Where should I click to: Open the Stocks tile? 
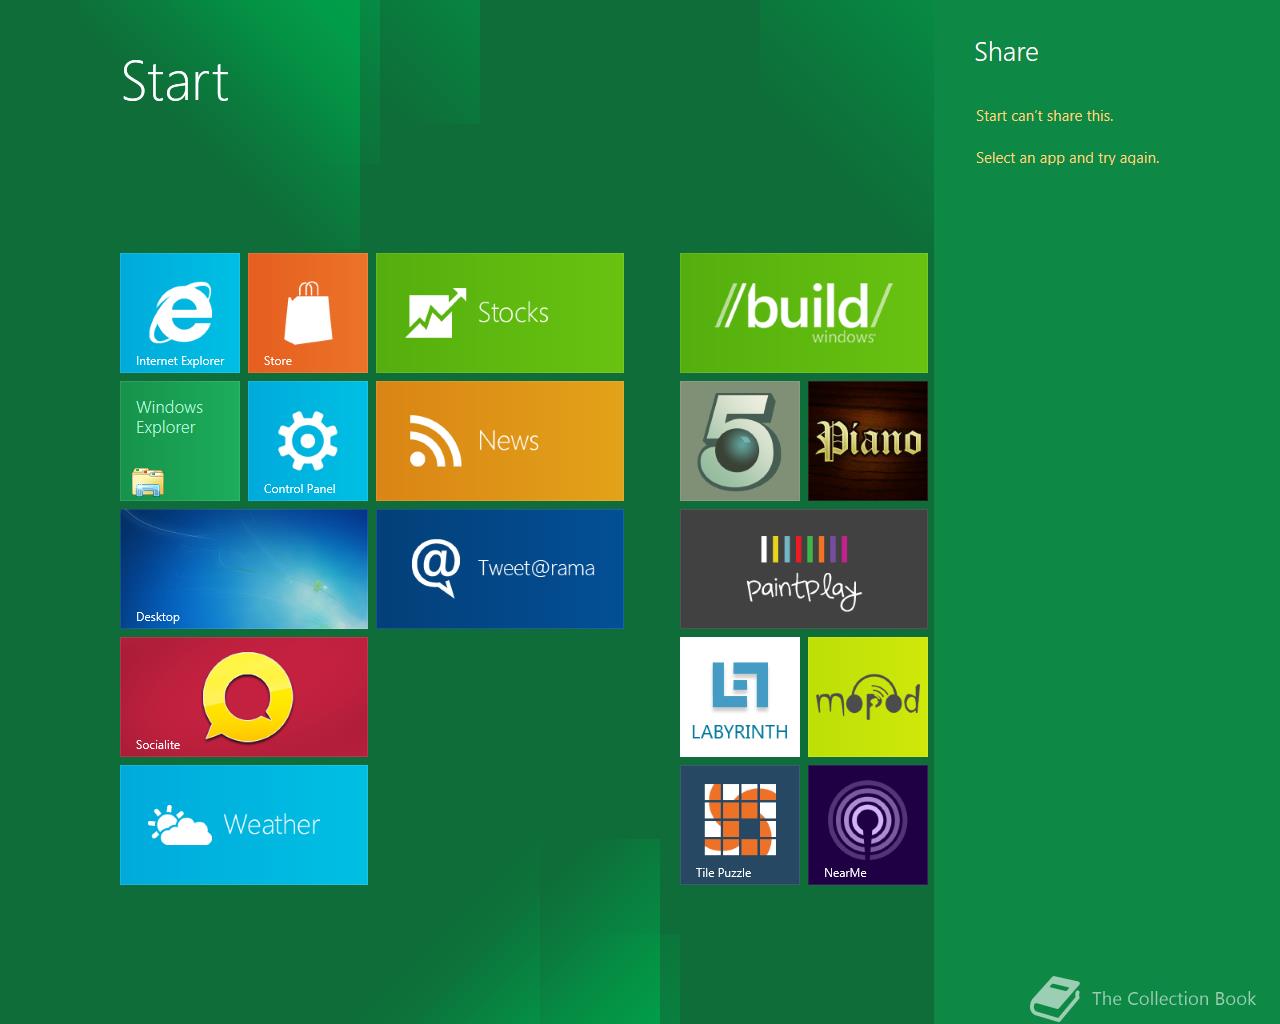pos(500,313)
